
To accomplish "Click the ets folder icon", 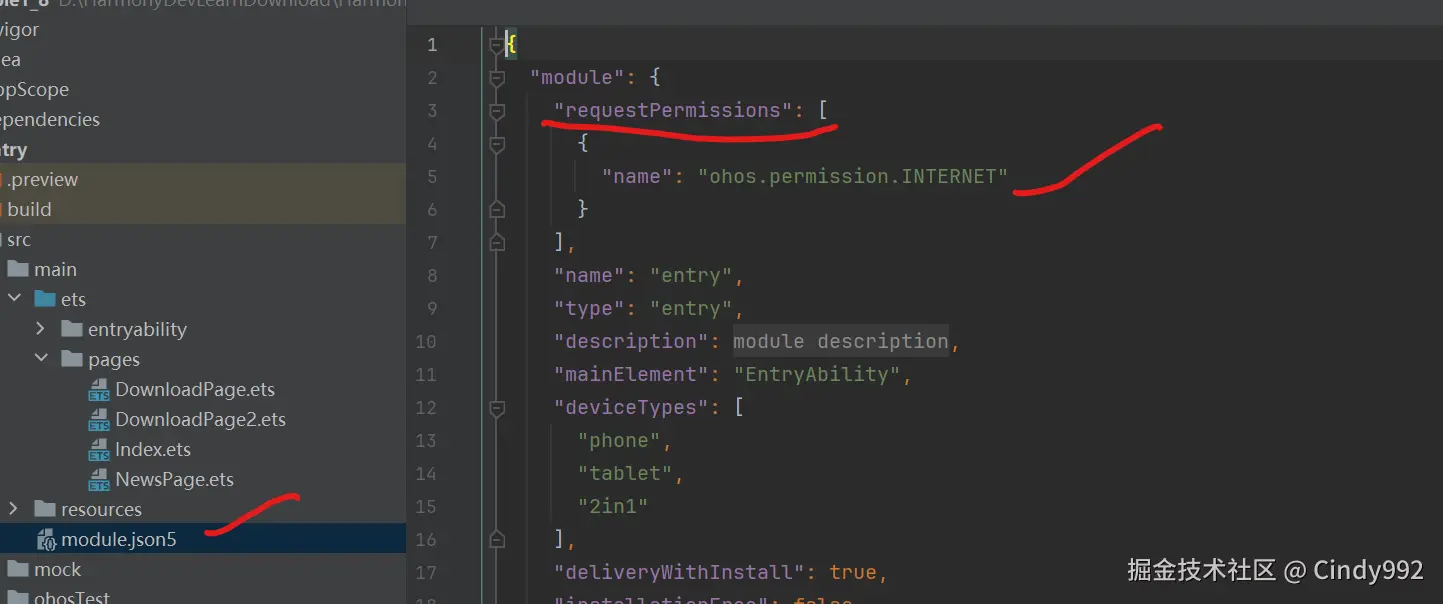I will click(x=45, y=299).
